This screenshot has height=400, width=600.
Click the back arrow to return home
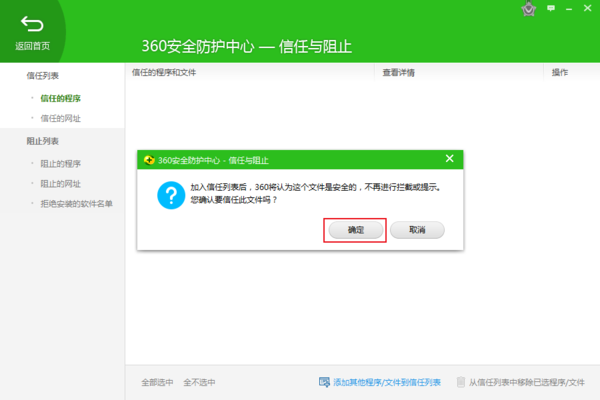[32, 25]
